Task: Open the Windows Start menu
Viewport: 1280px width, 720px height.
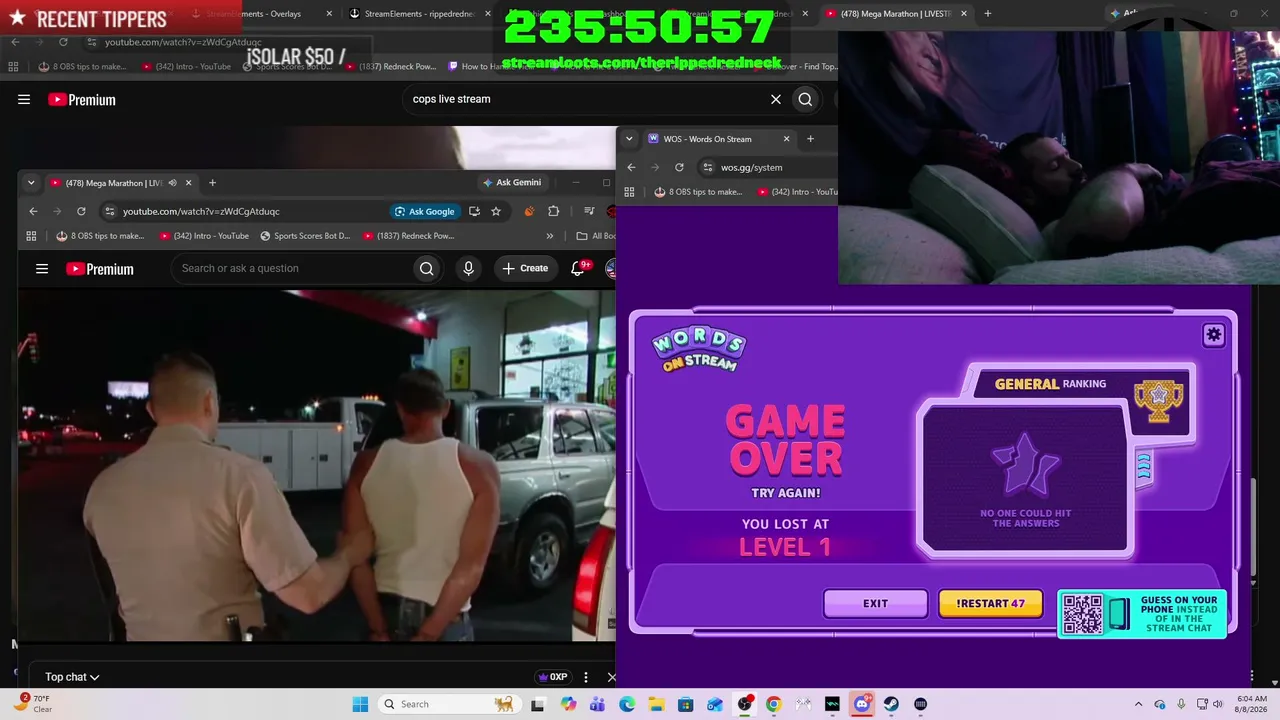Action: pos(360,704)
